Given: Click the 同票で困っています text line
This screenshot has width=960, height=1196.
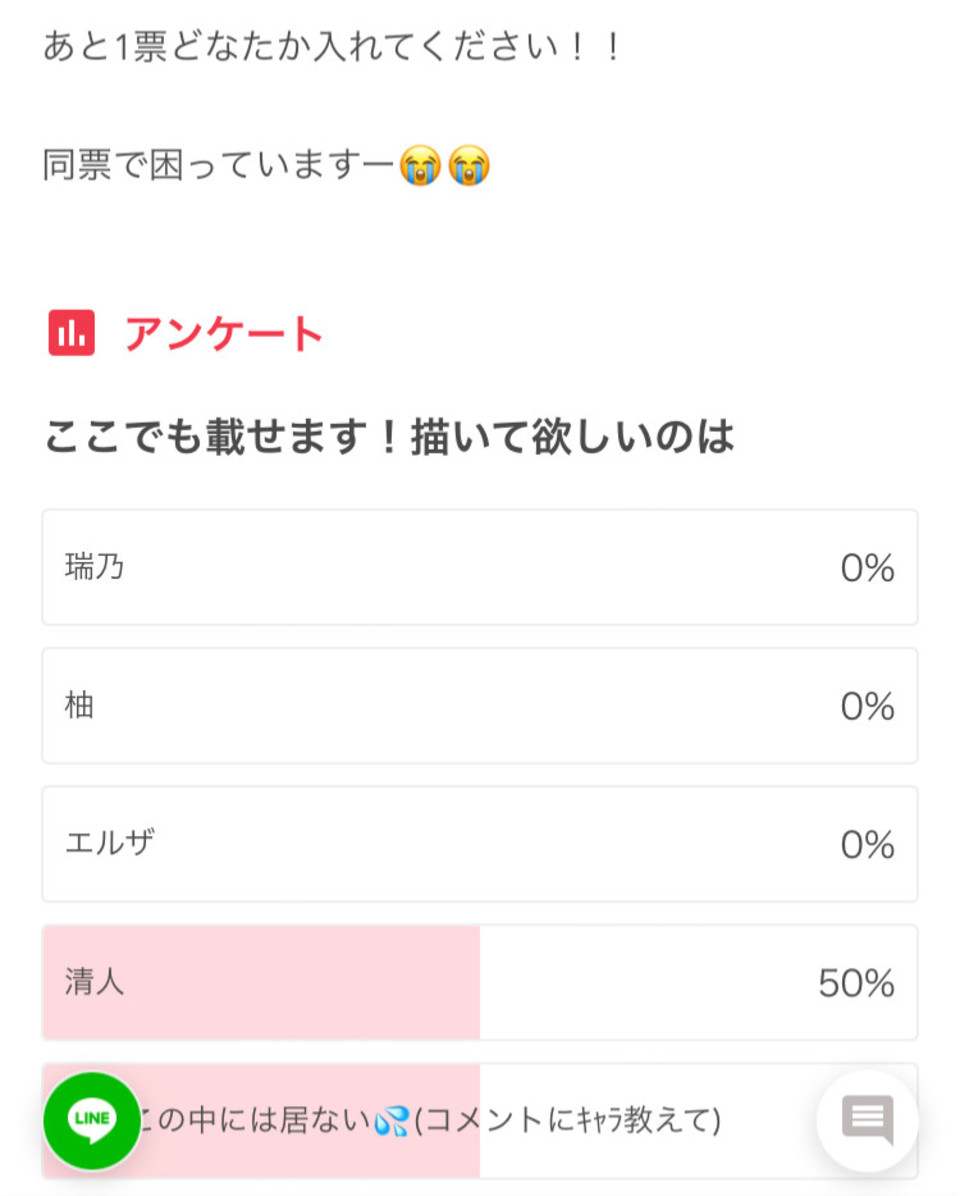Looking at the screenshot, I should pyautogui.click(x=218, y=166).
